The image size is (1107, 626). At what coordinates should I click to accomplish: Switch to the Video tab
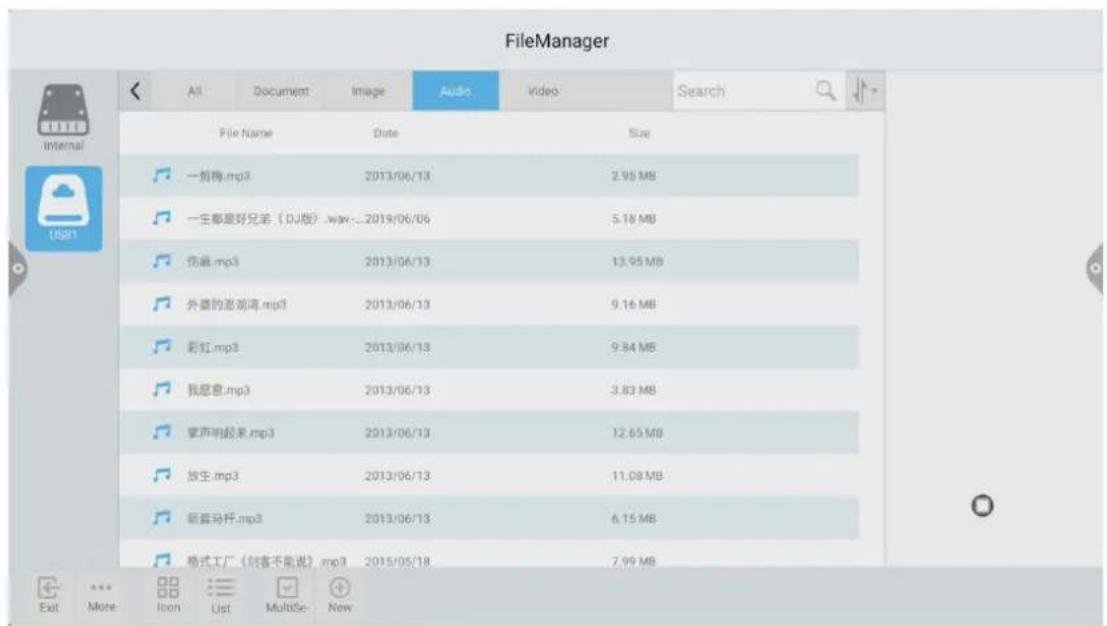pos(543,91)
